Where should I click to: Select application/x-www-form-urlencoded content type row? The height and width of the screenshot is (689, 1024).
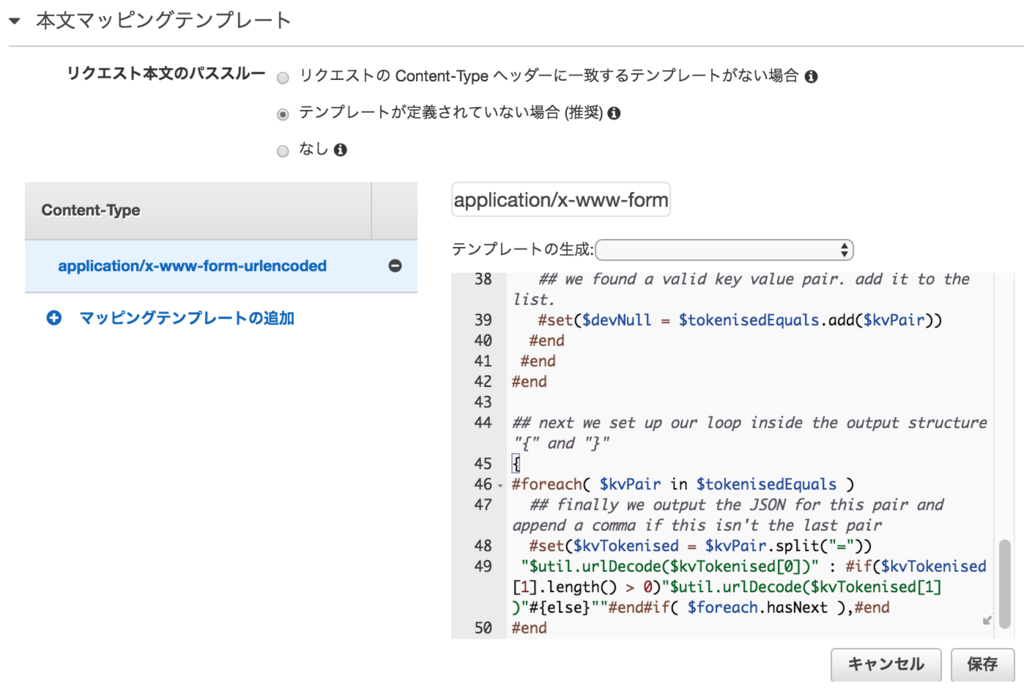tap(221, 266)
